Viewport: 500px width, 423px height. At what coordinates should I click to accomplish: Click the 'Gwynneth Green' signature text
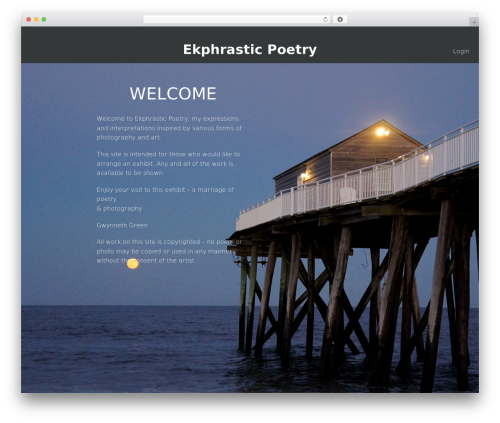click(122, 225)
